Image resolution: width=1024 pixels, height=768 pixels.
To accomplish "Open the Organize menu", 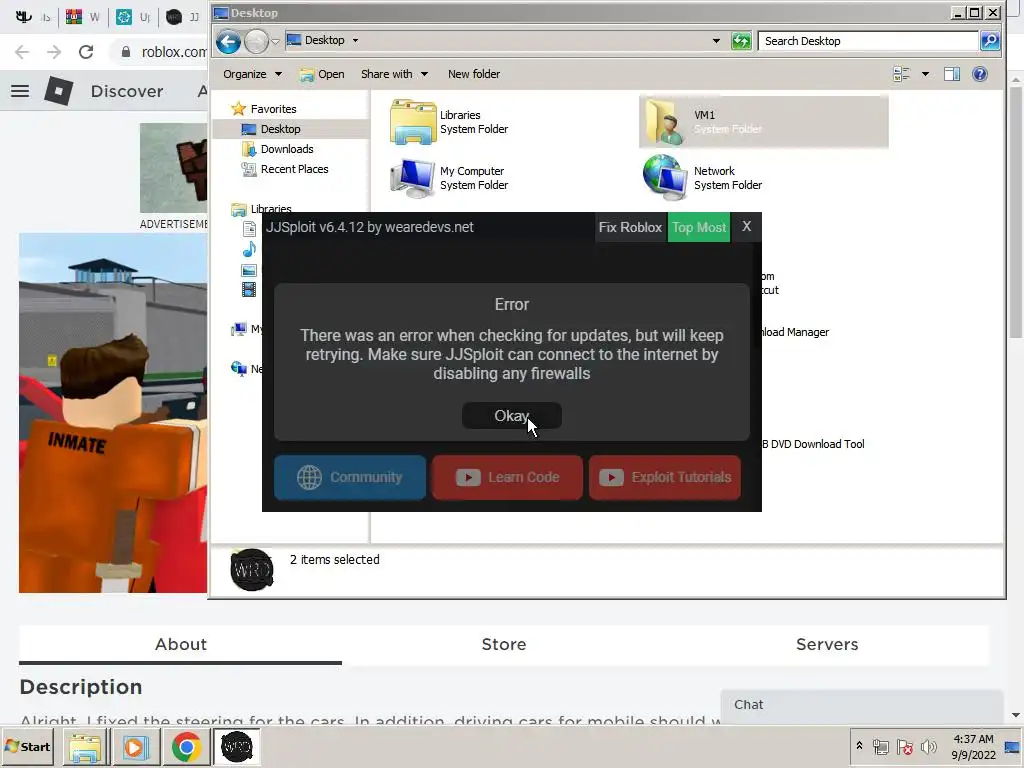I will click(252, 74).
